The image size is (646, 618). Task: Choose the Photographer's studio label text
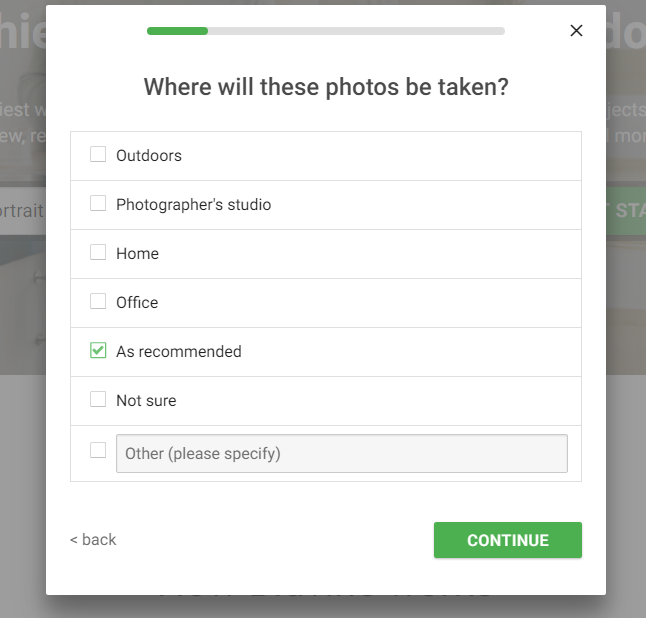[x=194, y=205]
